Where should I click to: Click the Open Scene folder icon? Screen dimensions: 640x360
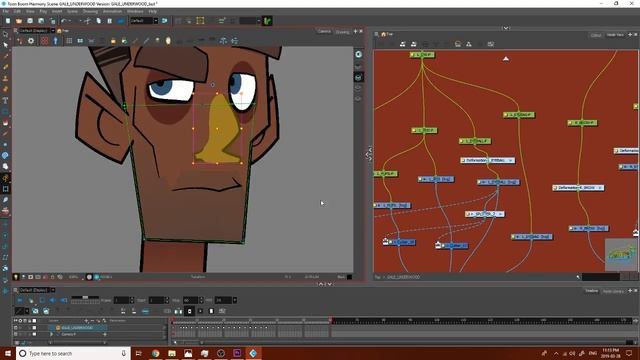point(19,21)
